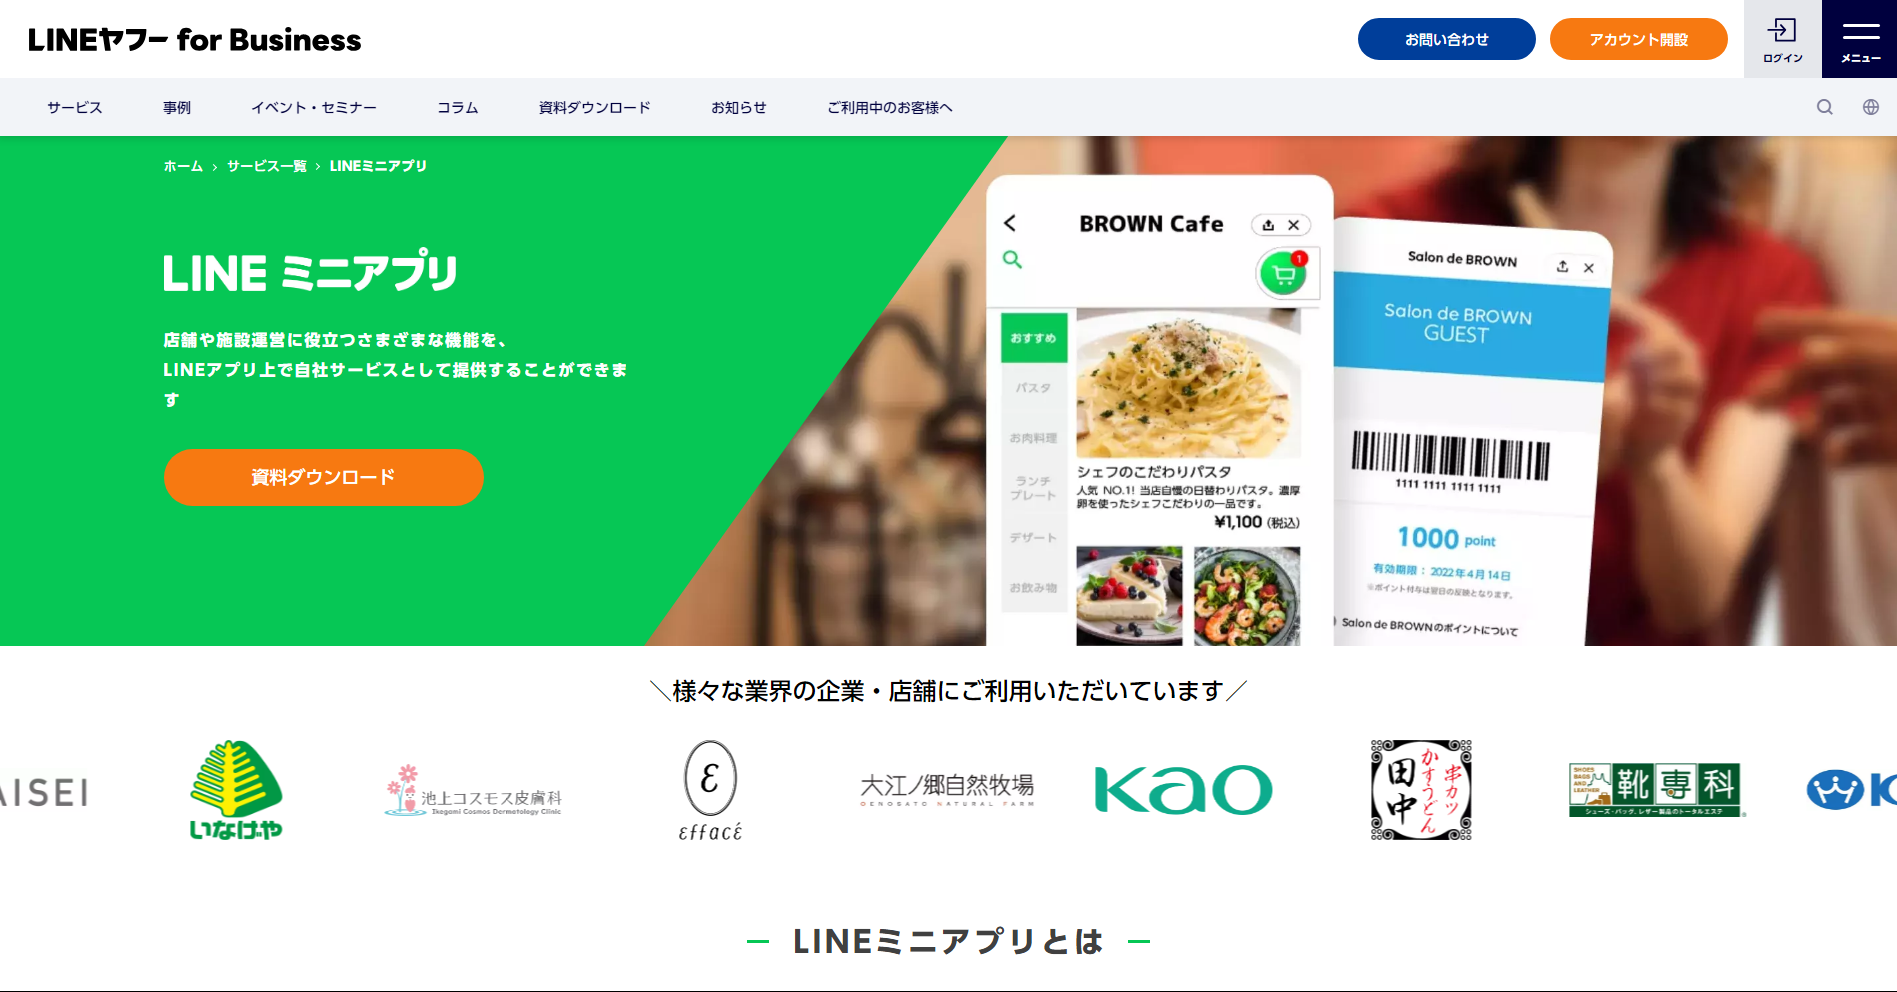Click the orange 資料ダウンロード hero button
Viewport: 1897px width, 992px height.
[x=323, y=477]
